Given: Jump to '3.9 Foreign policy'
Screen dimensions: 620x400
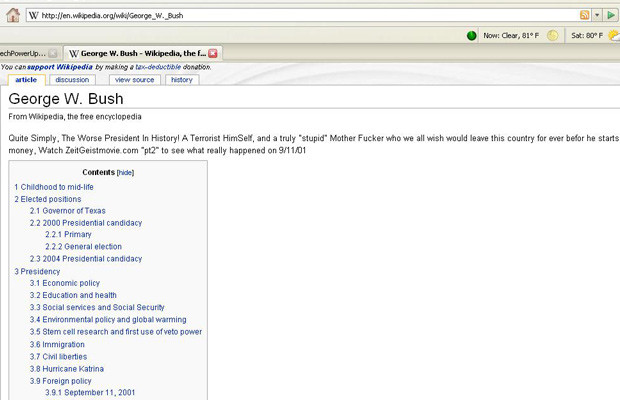Looking at the screenshot, I should (60, 381).
